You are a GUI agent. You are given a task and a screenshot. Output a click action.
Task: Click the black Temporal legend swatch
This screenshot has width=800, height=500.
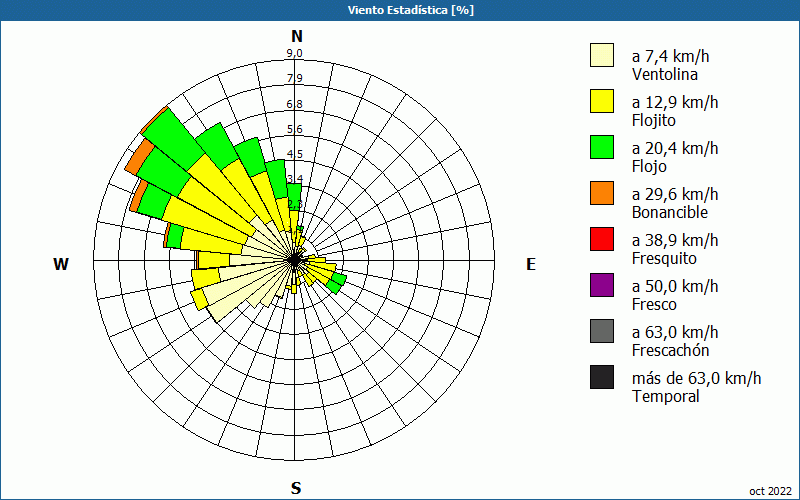pyautogui.click(x=602, y=377)
